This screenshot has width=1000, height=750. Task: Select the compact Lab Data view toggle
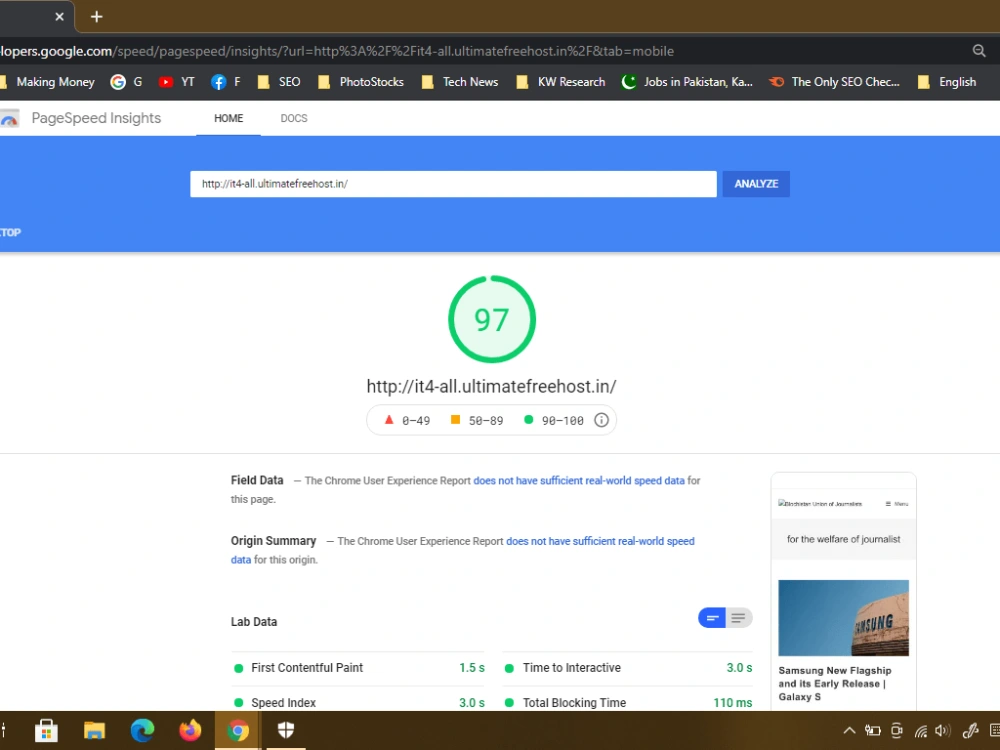pyautogui.click(x=712, y=617)
